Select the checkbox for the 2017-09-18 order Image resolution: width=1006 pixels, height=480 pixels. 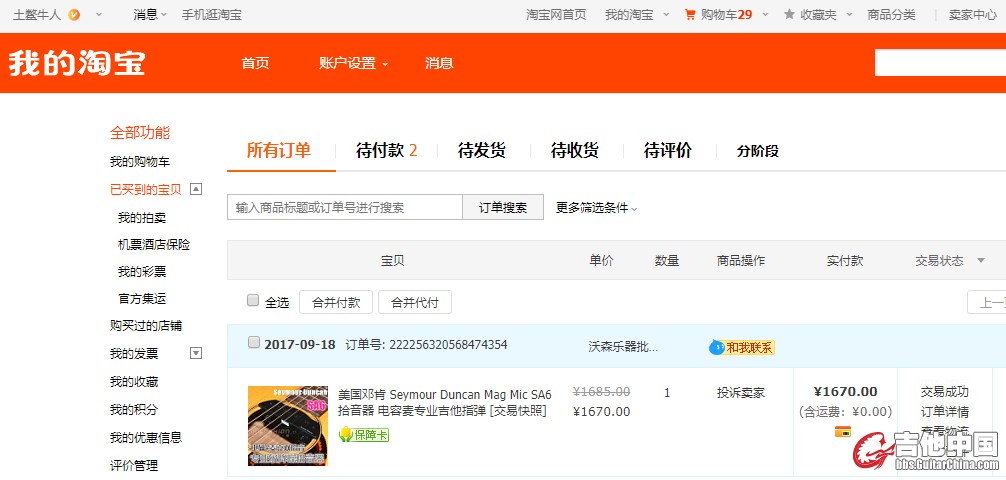coord(254,343)
